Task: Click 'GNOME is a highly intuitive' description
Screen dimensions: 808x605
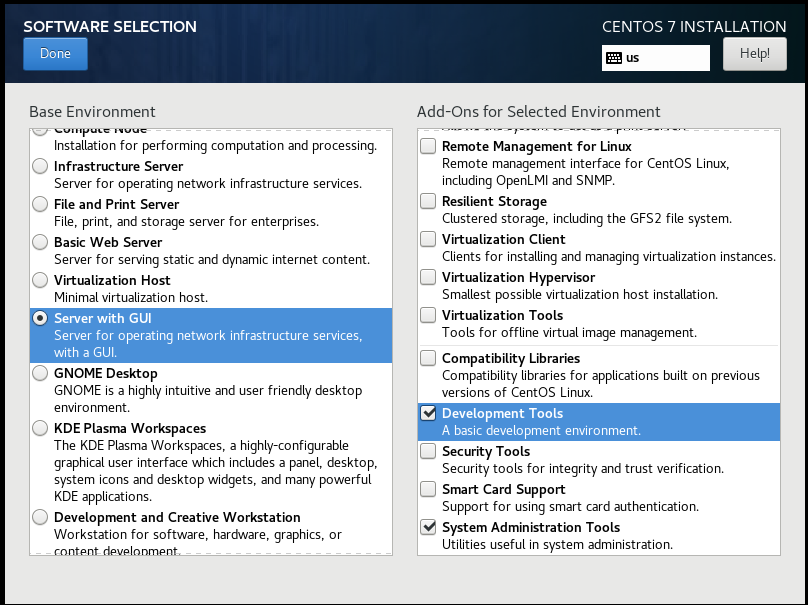Action: click(208, 399)
